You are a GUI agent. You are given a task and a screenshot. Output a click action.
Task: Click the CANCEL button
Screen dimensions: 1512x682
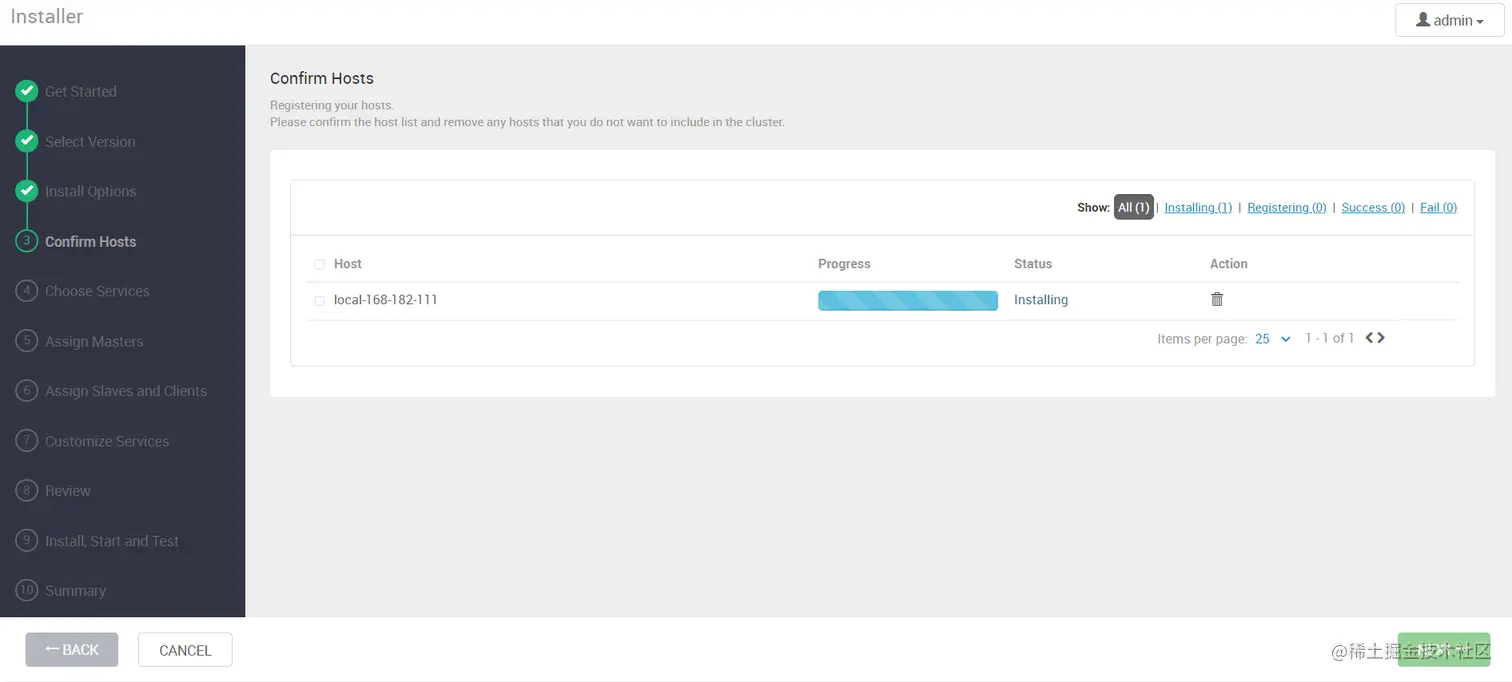coord(185,650)
